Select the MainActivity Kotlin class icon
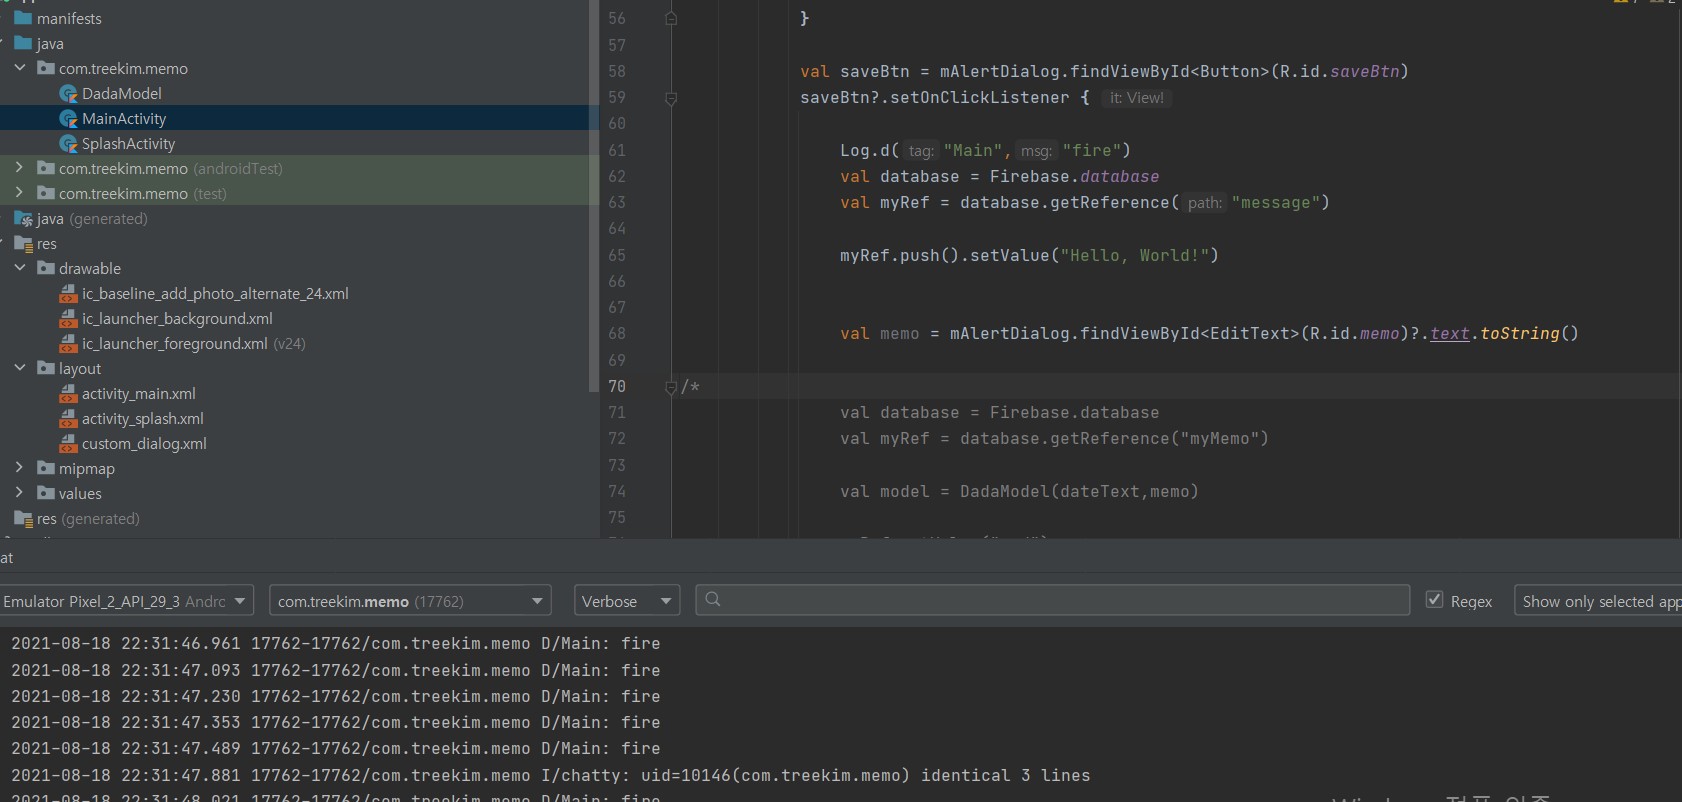This screenshot has width=1682, height=802. (x=68, y=119)
